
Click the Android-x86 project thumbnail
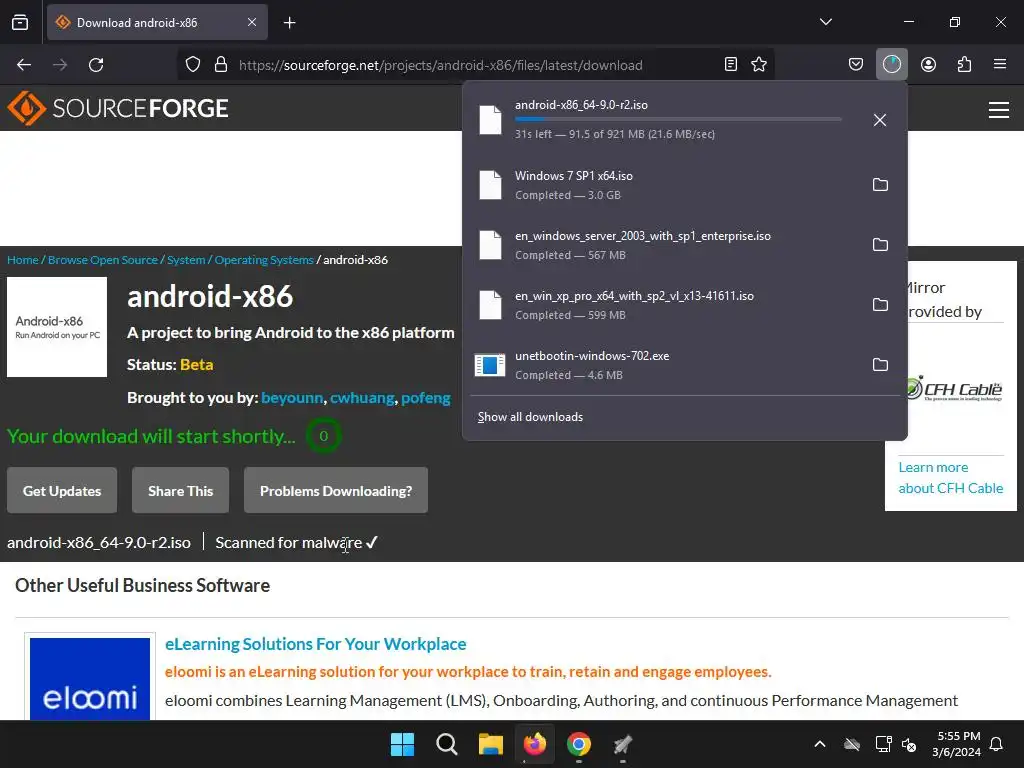pos(57,327)
